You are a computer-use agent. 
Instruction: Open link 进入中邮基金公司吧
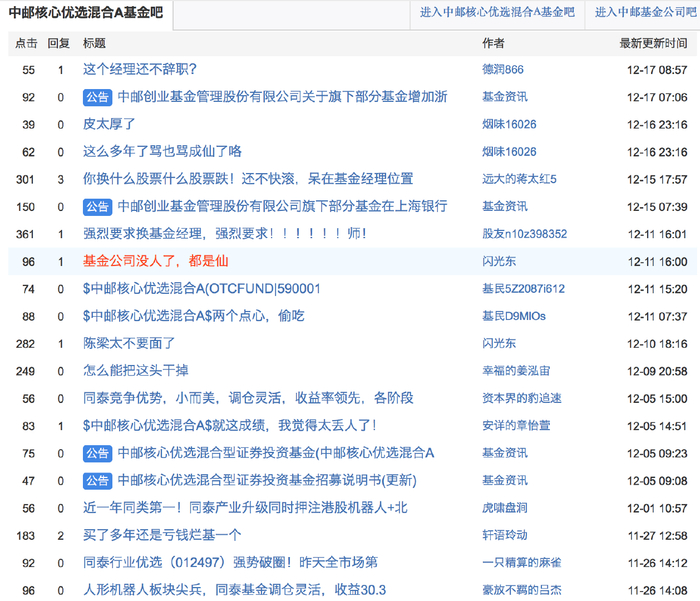[646, 13]
